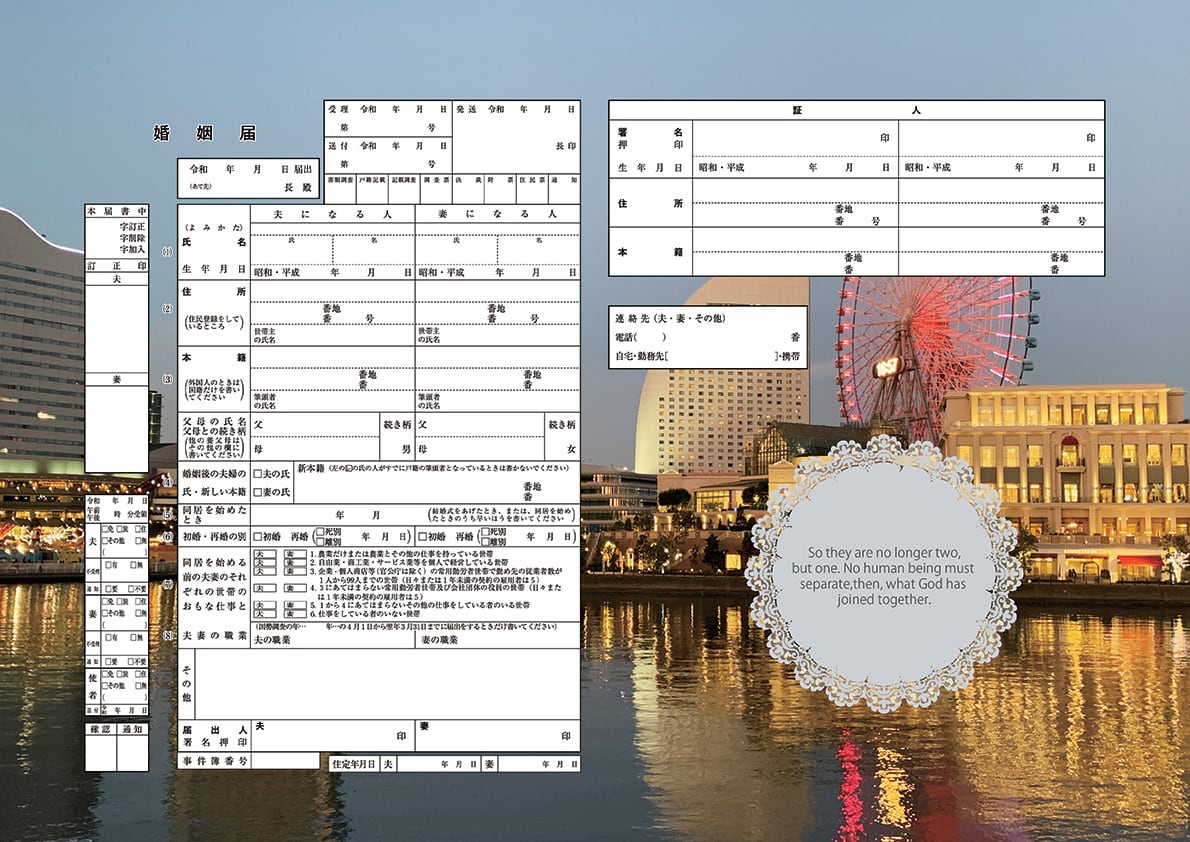Tick 初婚 checkbox in husband's column
Viewport: 1190px width, 842px height.
pyautogui.click(x=257, y=537)
